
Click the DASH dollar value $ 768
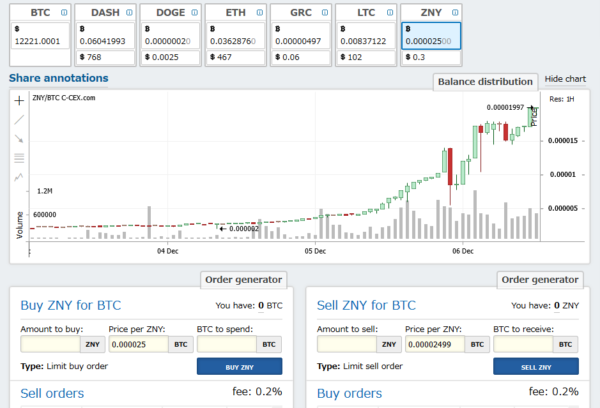tap(105, 57)
